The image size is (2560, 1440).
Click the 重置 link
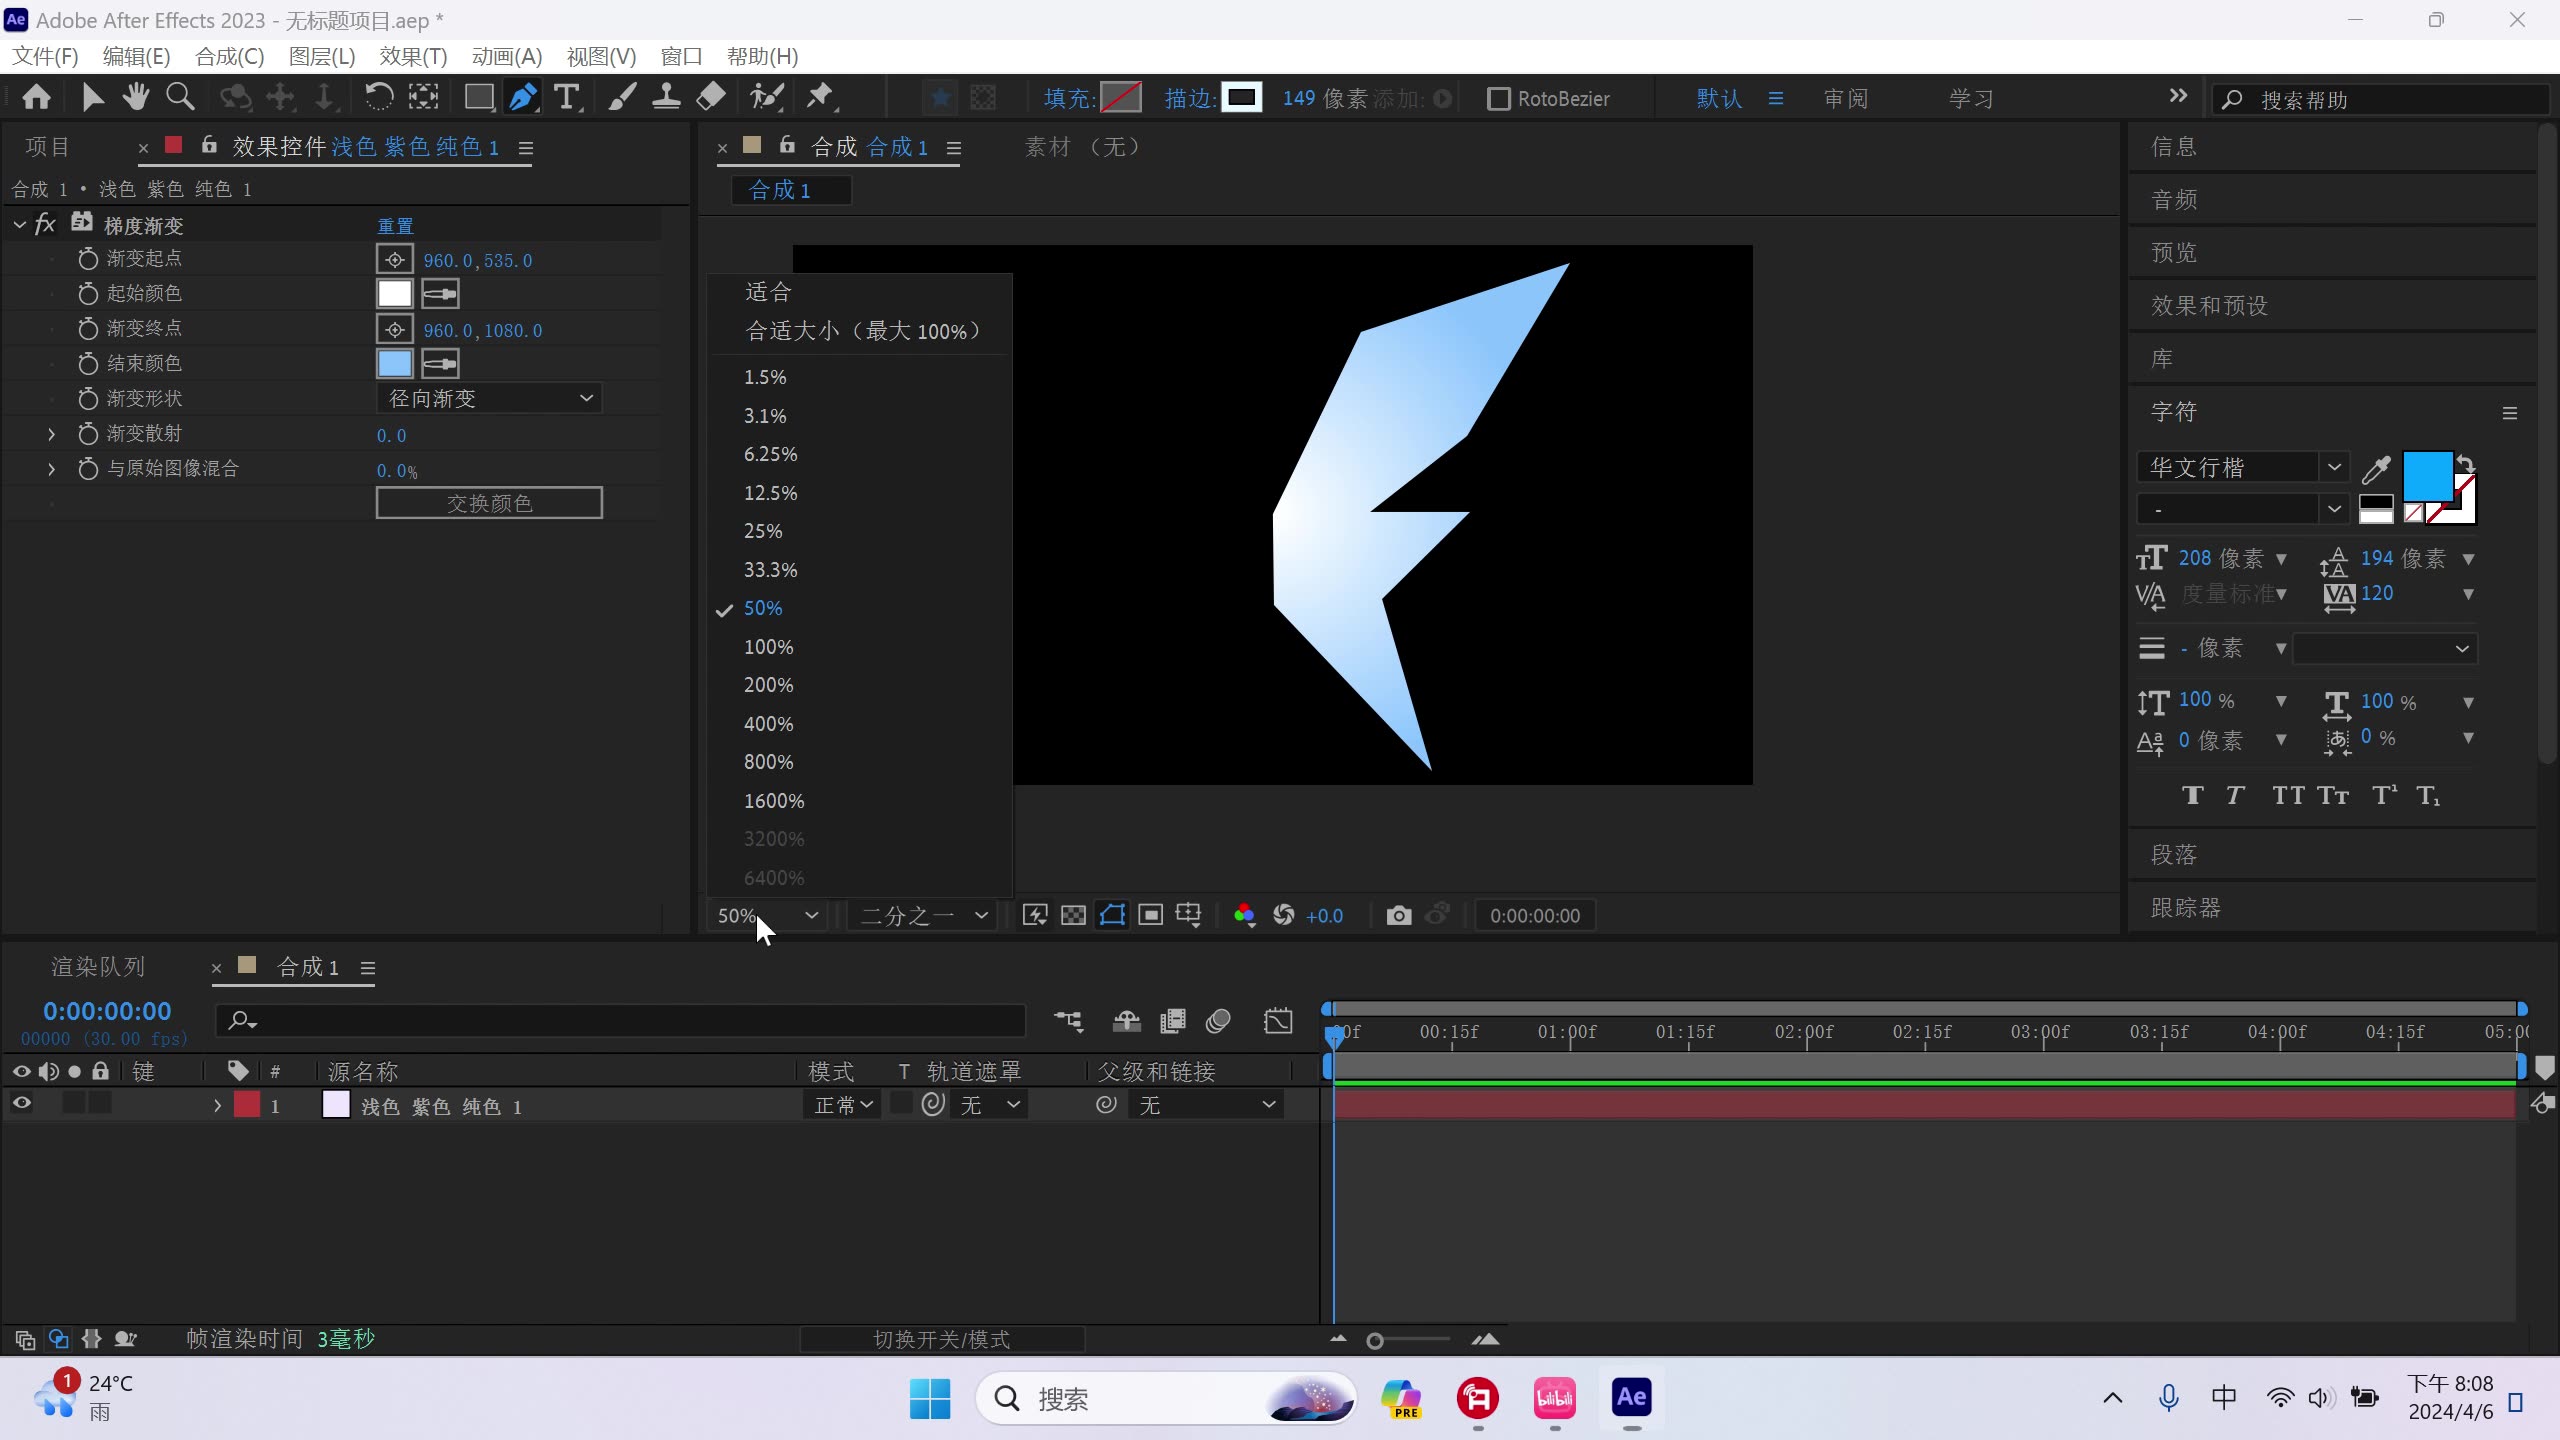(395, 226)
